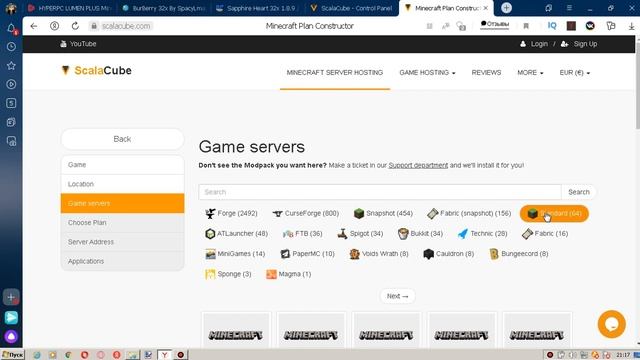Select the Standard (64) category

tap(554, 213)
